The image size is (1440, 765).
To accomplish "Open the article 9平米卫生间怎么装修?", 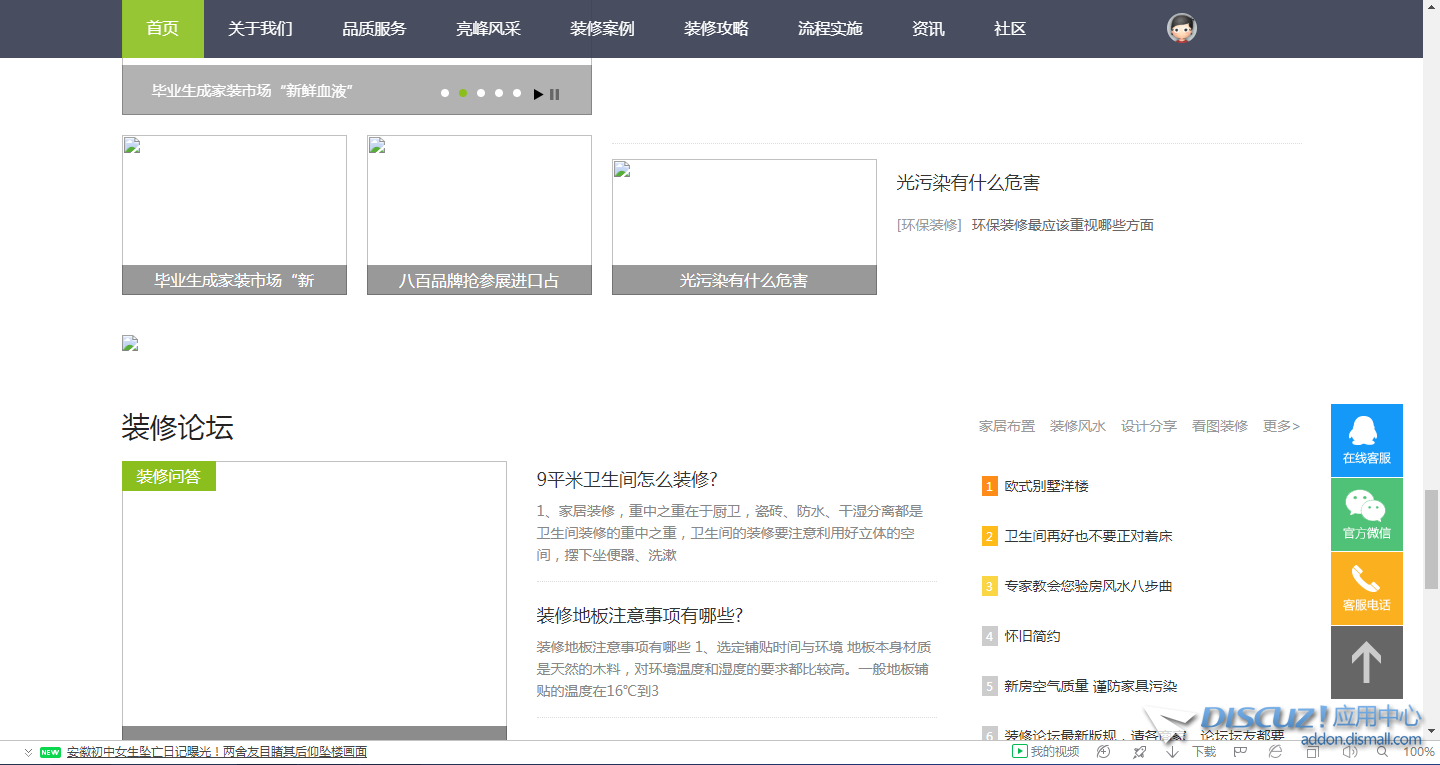I will pyautogui.click(x=627, y=479).
